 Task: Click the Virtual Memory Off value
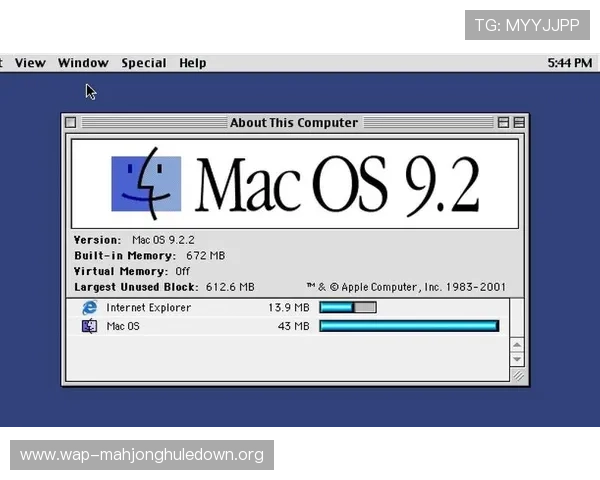(183, 271)
